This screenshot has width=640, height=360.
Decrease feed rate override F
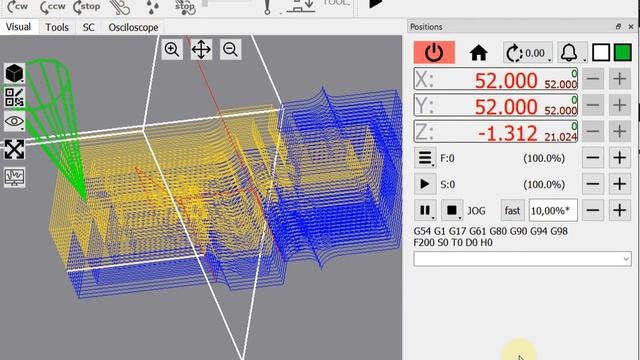(x=593, y=158)
